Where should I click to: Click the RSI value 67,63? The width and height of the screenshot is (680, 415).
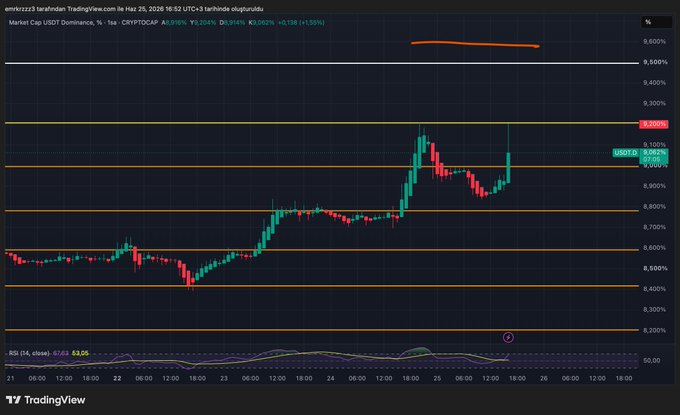[x=61, y=353]
